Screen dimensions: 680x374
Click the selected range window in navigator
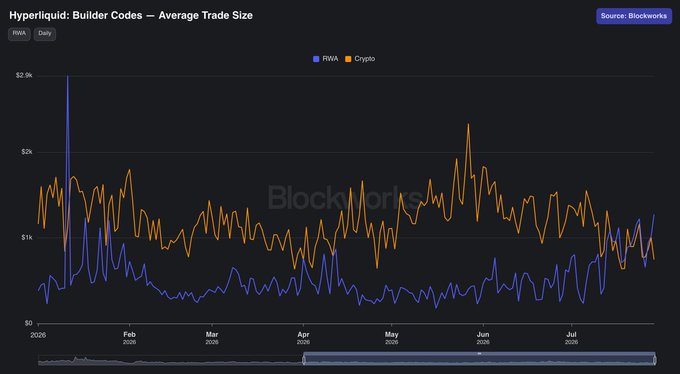click(479, 360)
